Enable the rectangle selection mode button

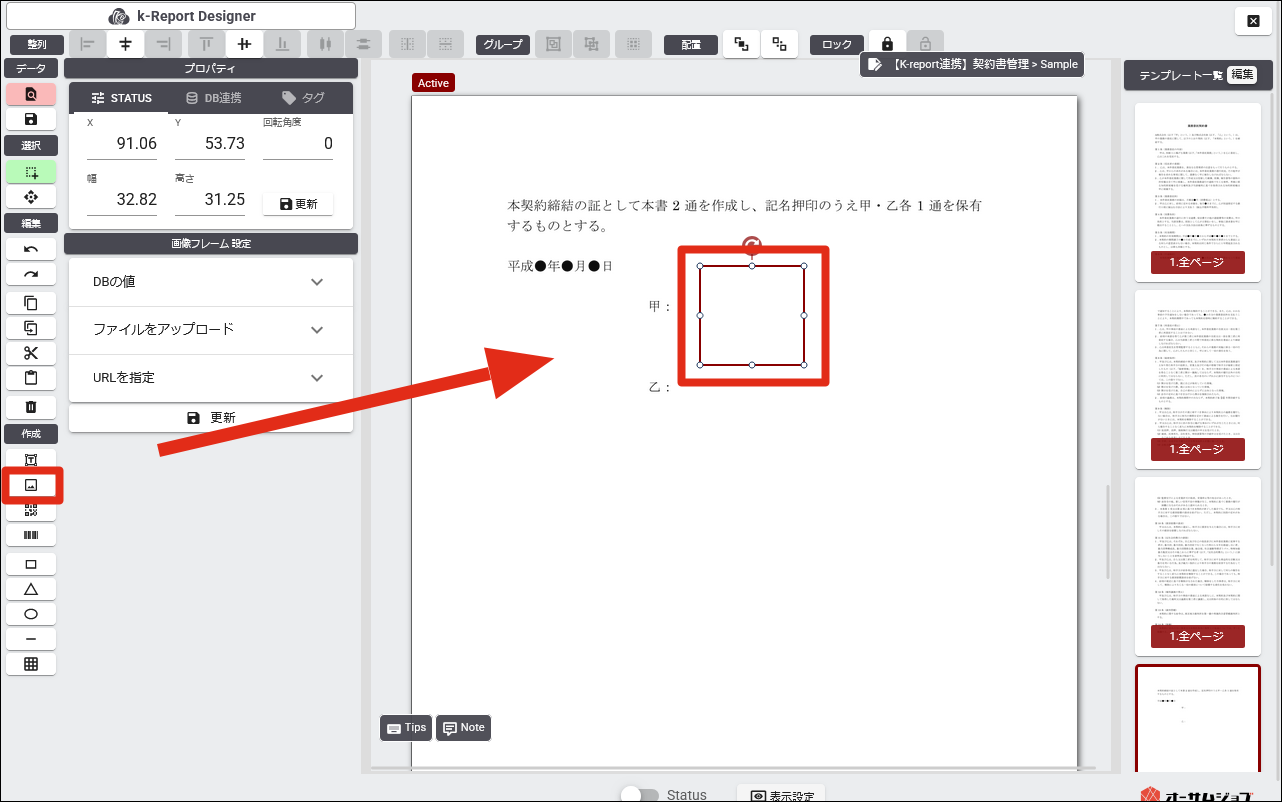(31, 172)
